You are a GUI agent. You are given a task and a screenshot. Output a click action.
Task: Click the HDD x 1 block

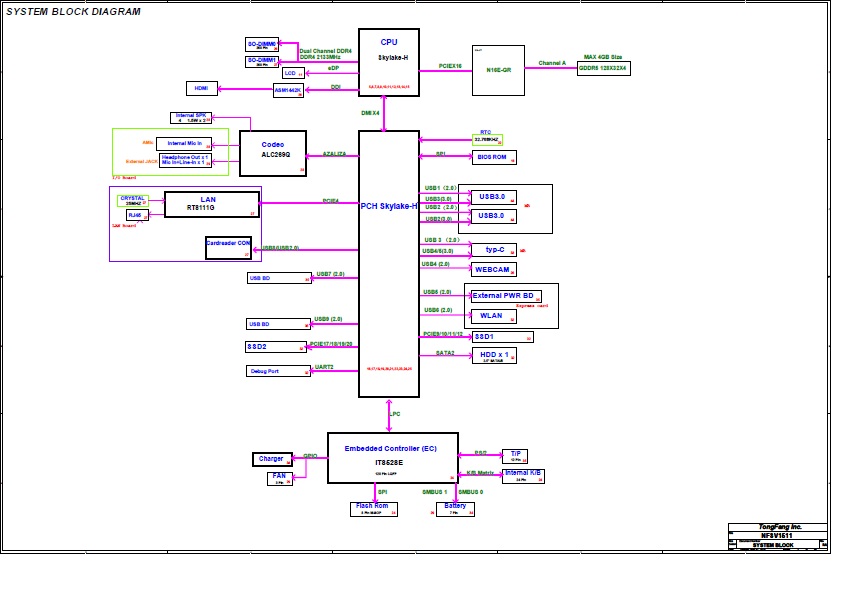pyautogui.click(x=494, y=355)
